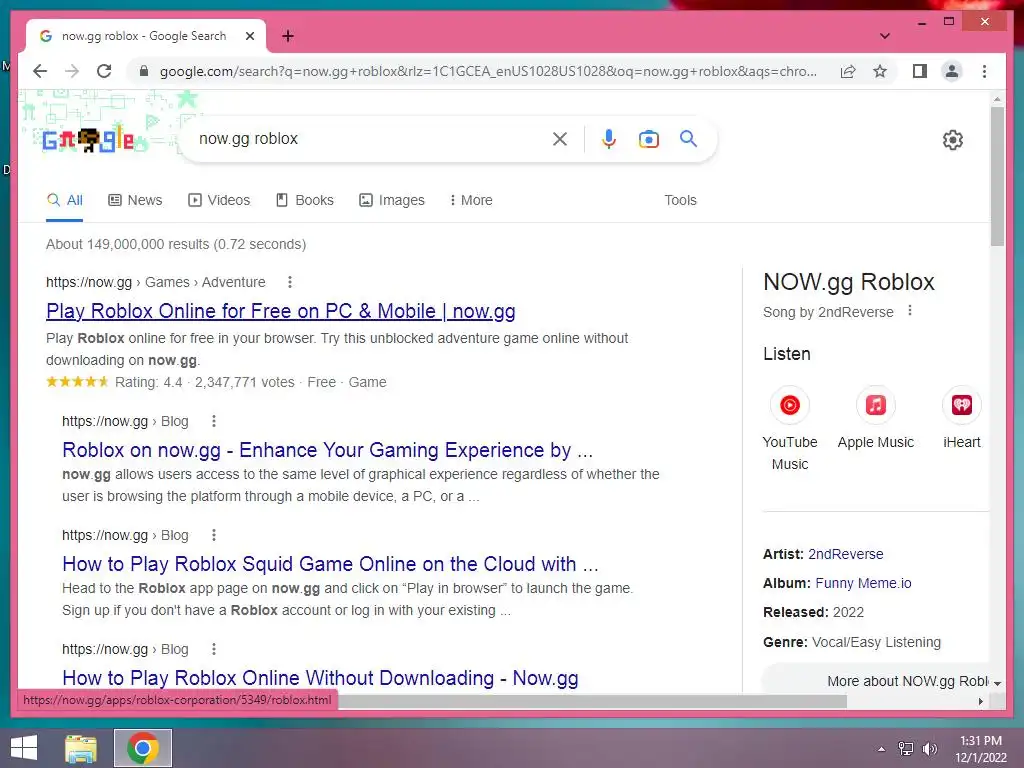Open Roblox Online Without Downloading link
Viewport: 1024px width, 768px height.
click(320, 678)
